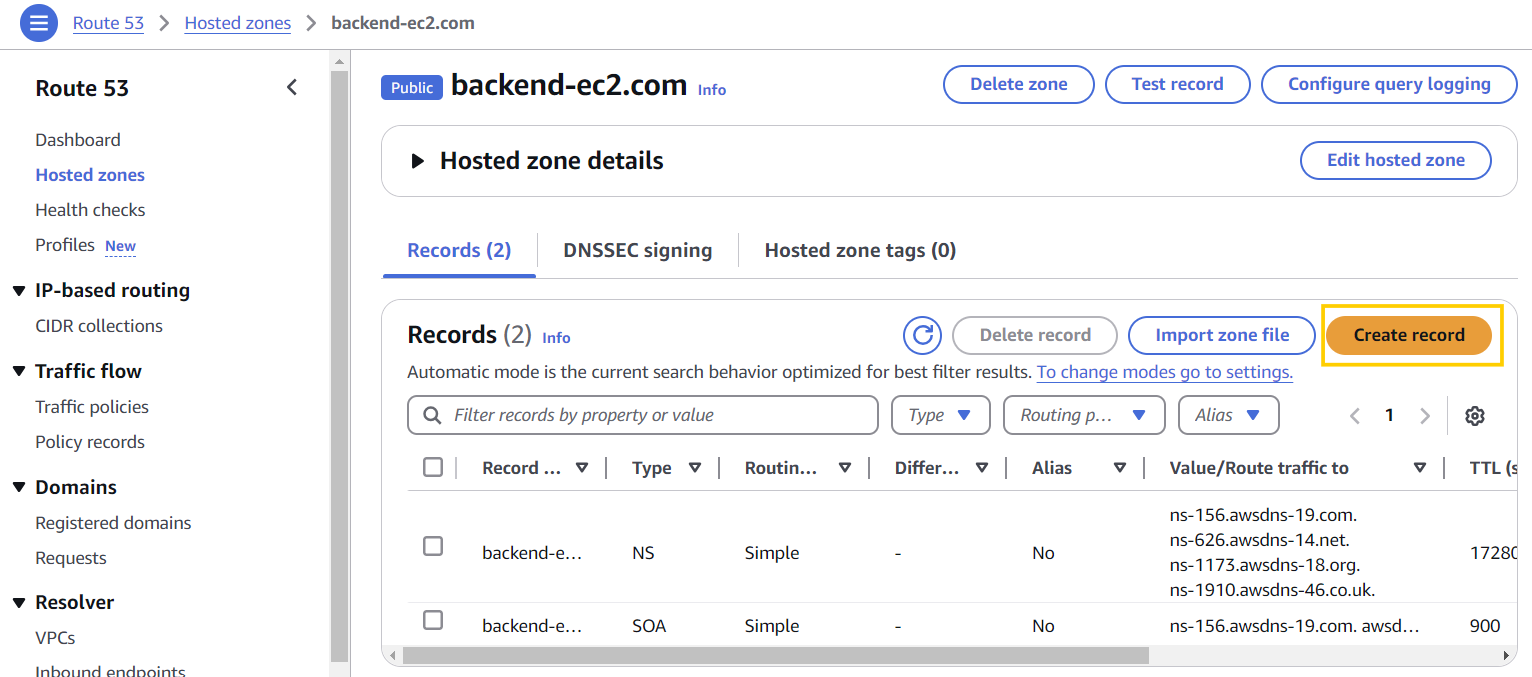Check the NS record row checkbox
Screen dimensions: 1532x677
[433, 546]
